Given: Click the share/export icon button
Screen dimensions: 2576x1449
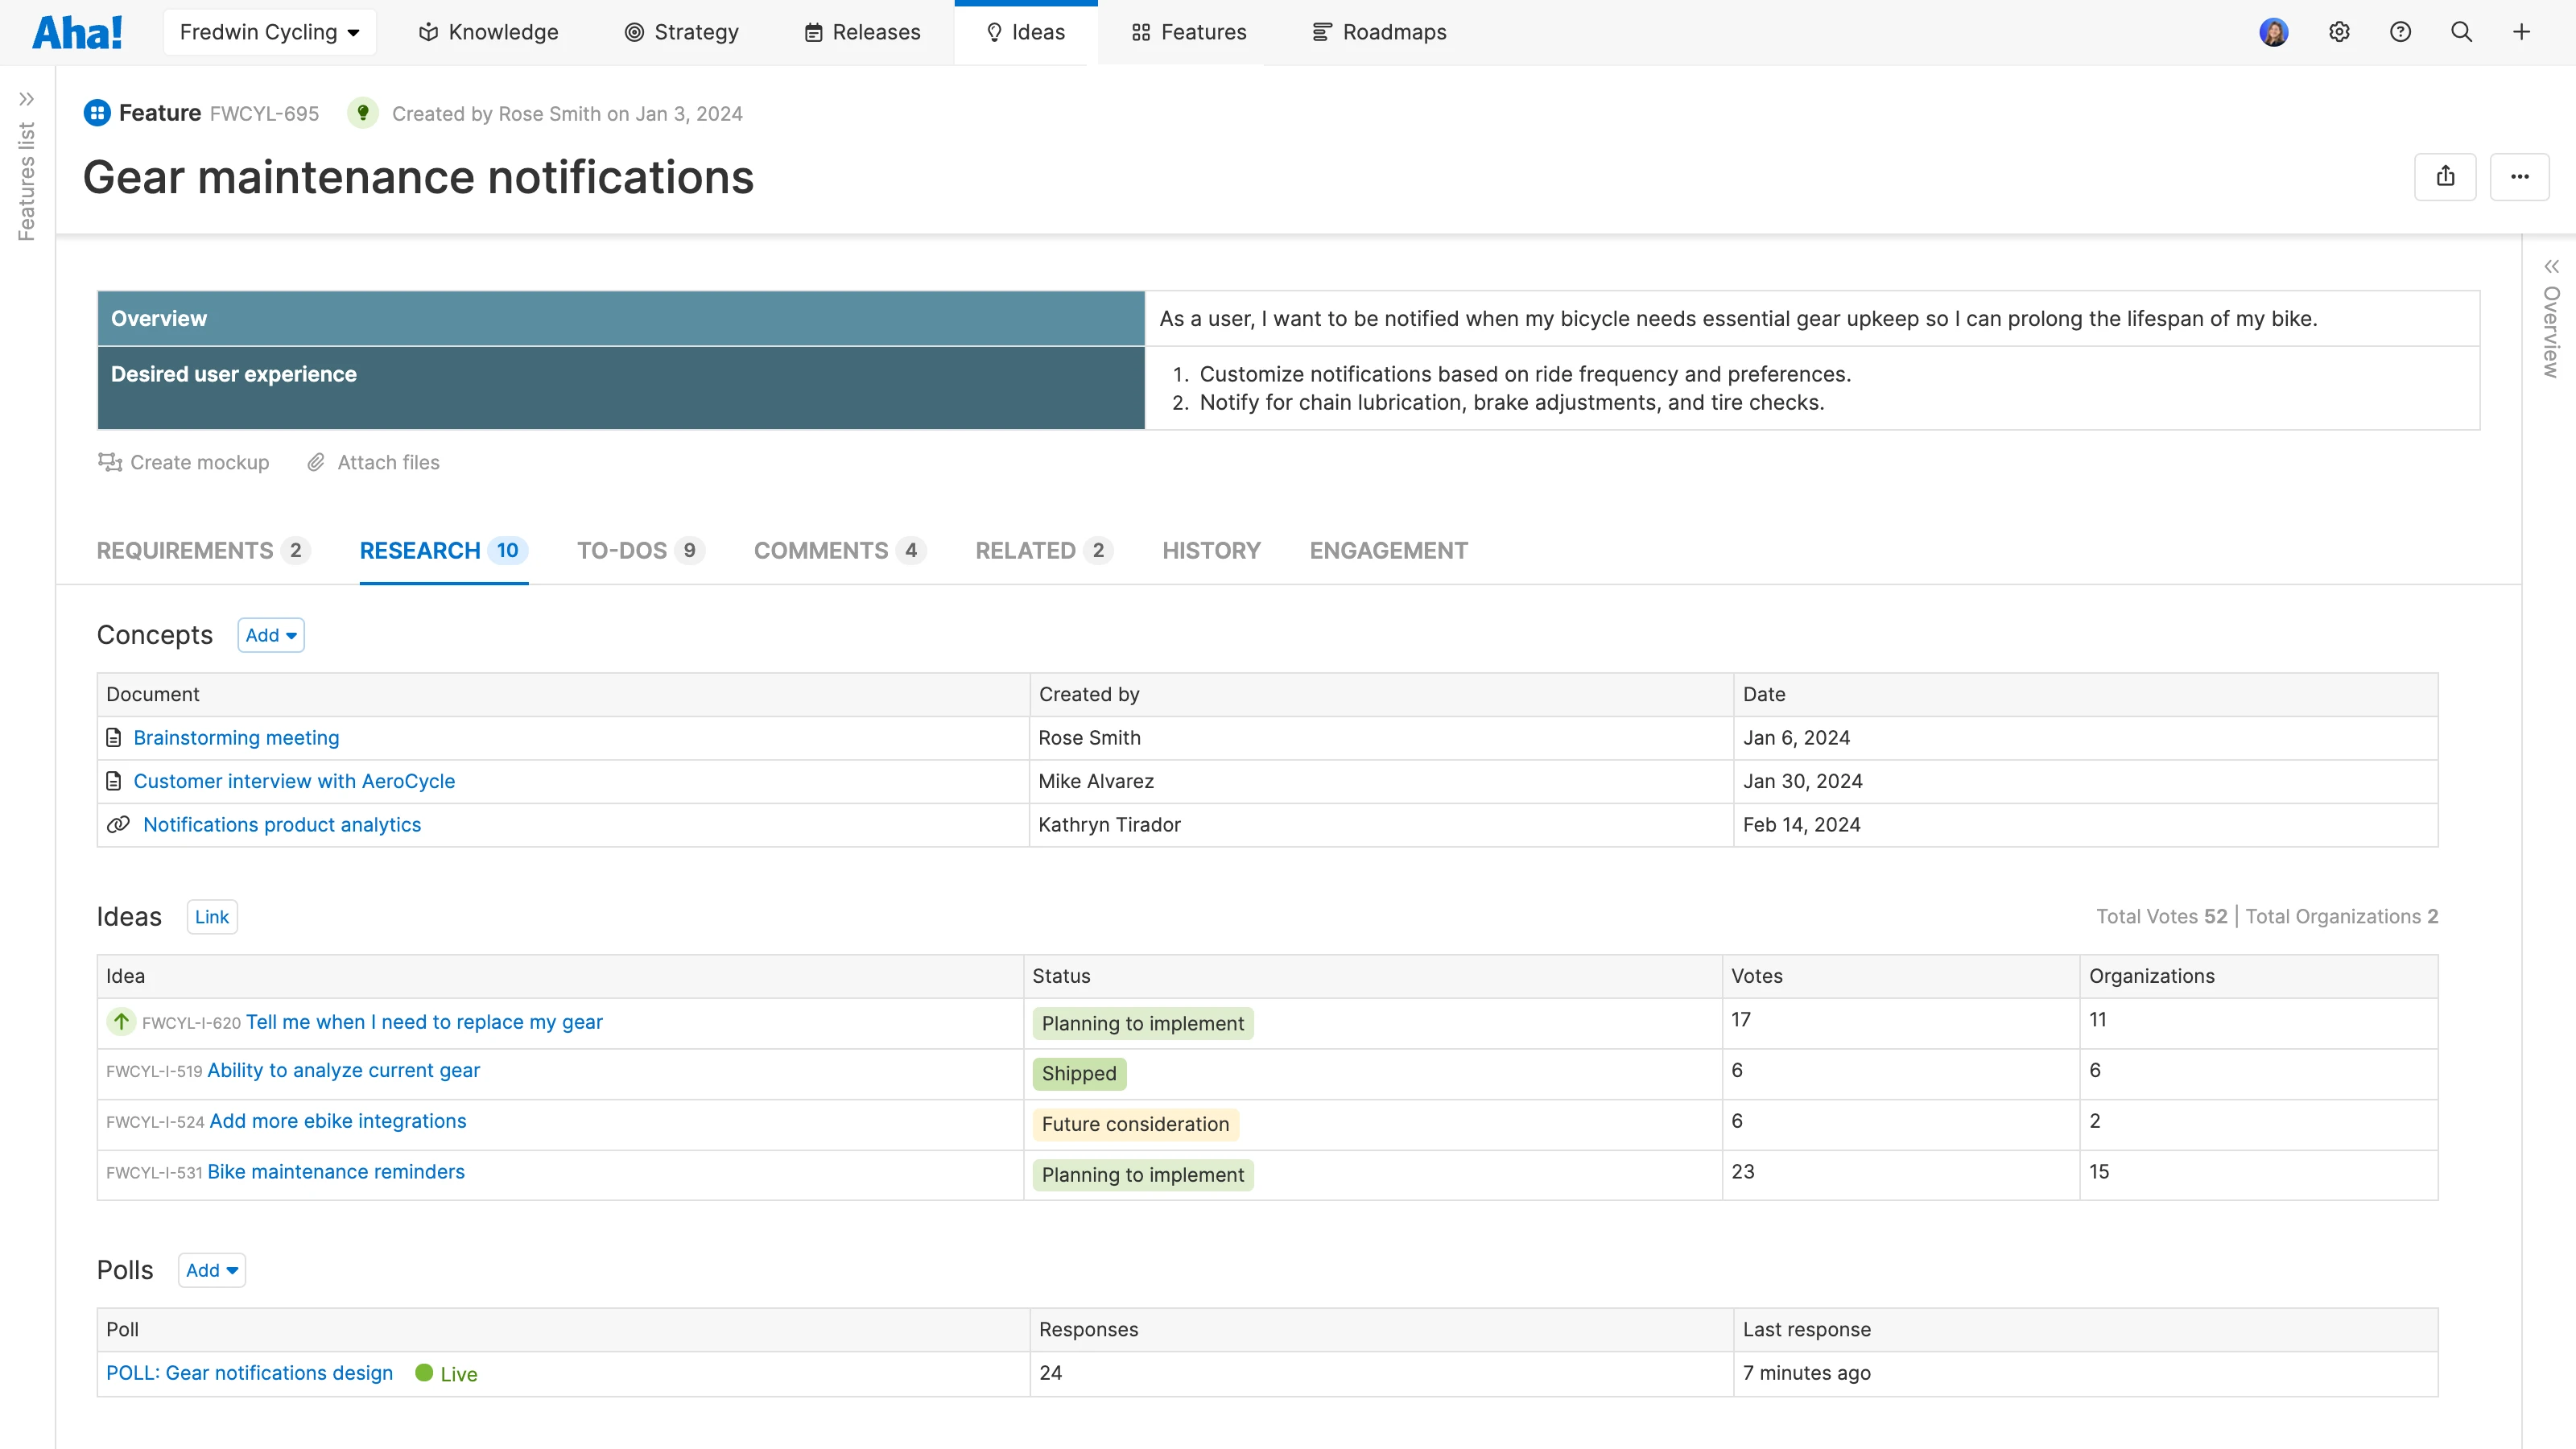Looking at the screenshot, I should pos(2445,177).
